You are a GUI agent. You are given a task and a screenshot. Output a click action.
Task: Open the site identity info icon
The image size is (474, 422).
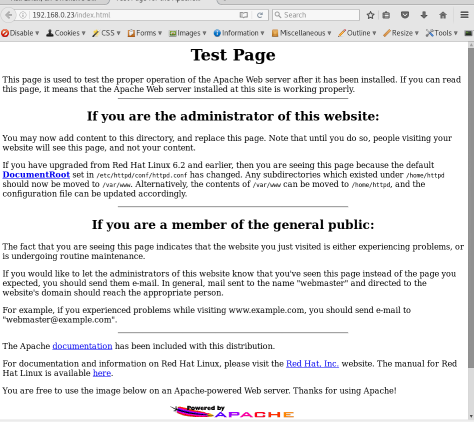tap(23, 15)
